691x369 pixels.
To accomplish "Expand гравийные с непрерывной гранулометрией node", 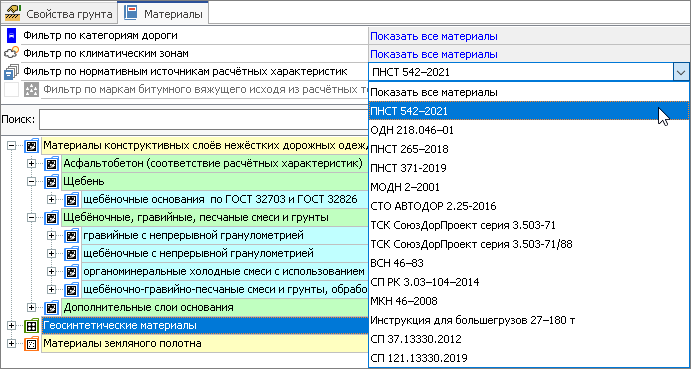I will tap(52, 235).
